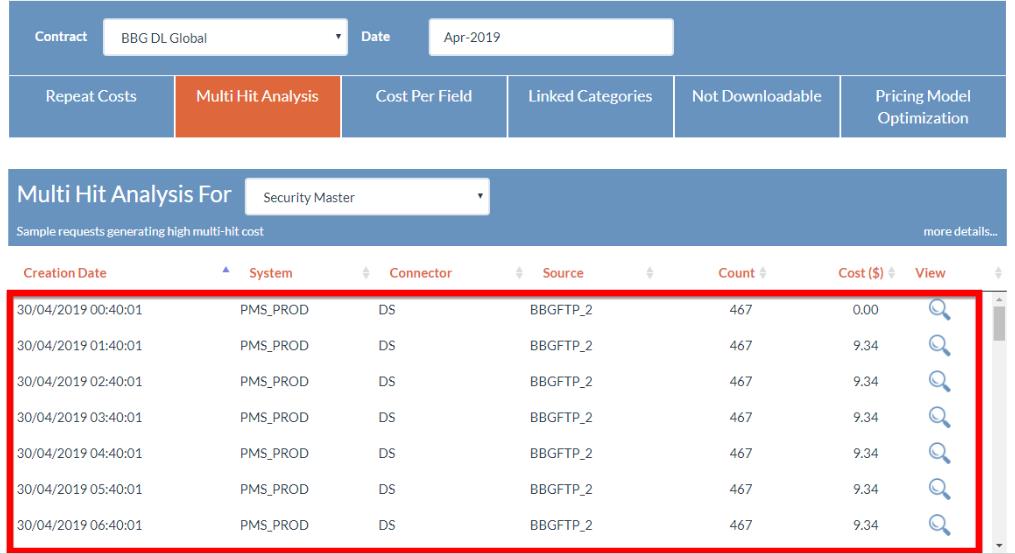Sort by the System column header

[271, 273]
